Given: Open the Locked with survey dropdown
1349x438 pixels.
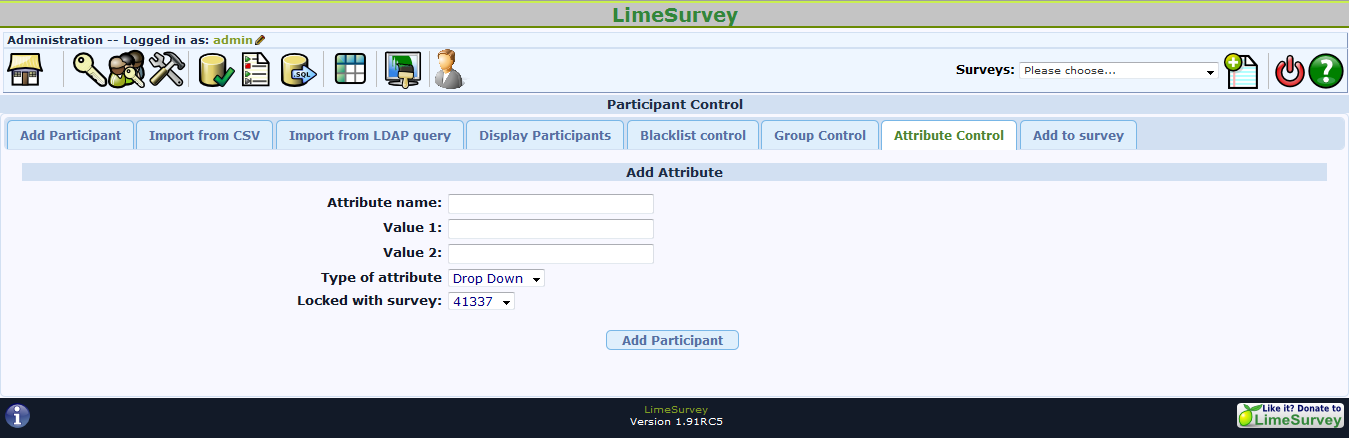Looking at the screenshot, I should [481, 301].
